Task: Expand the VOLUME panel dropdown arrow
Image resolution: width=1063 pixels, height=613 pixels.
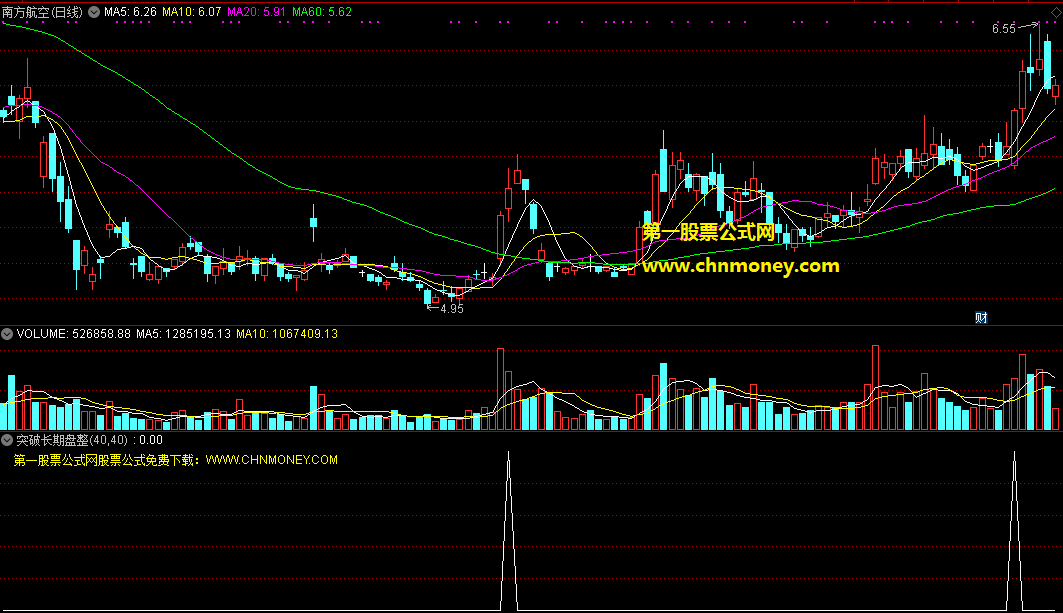Action: click(x=7, y=334)
